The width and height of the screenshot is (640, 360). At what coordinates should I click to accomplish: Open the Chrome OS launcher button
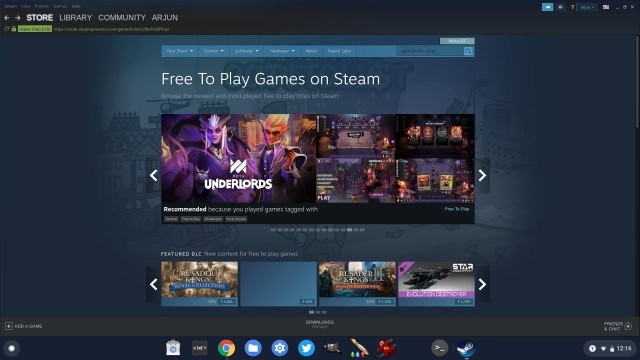click(x=12, y=348)
